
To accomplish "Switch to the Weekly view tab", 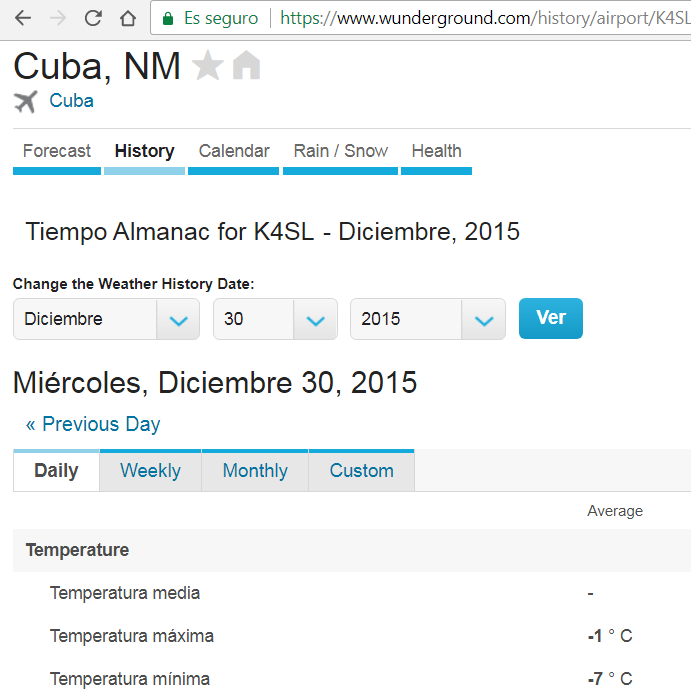I will tap(150, 471).
